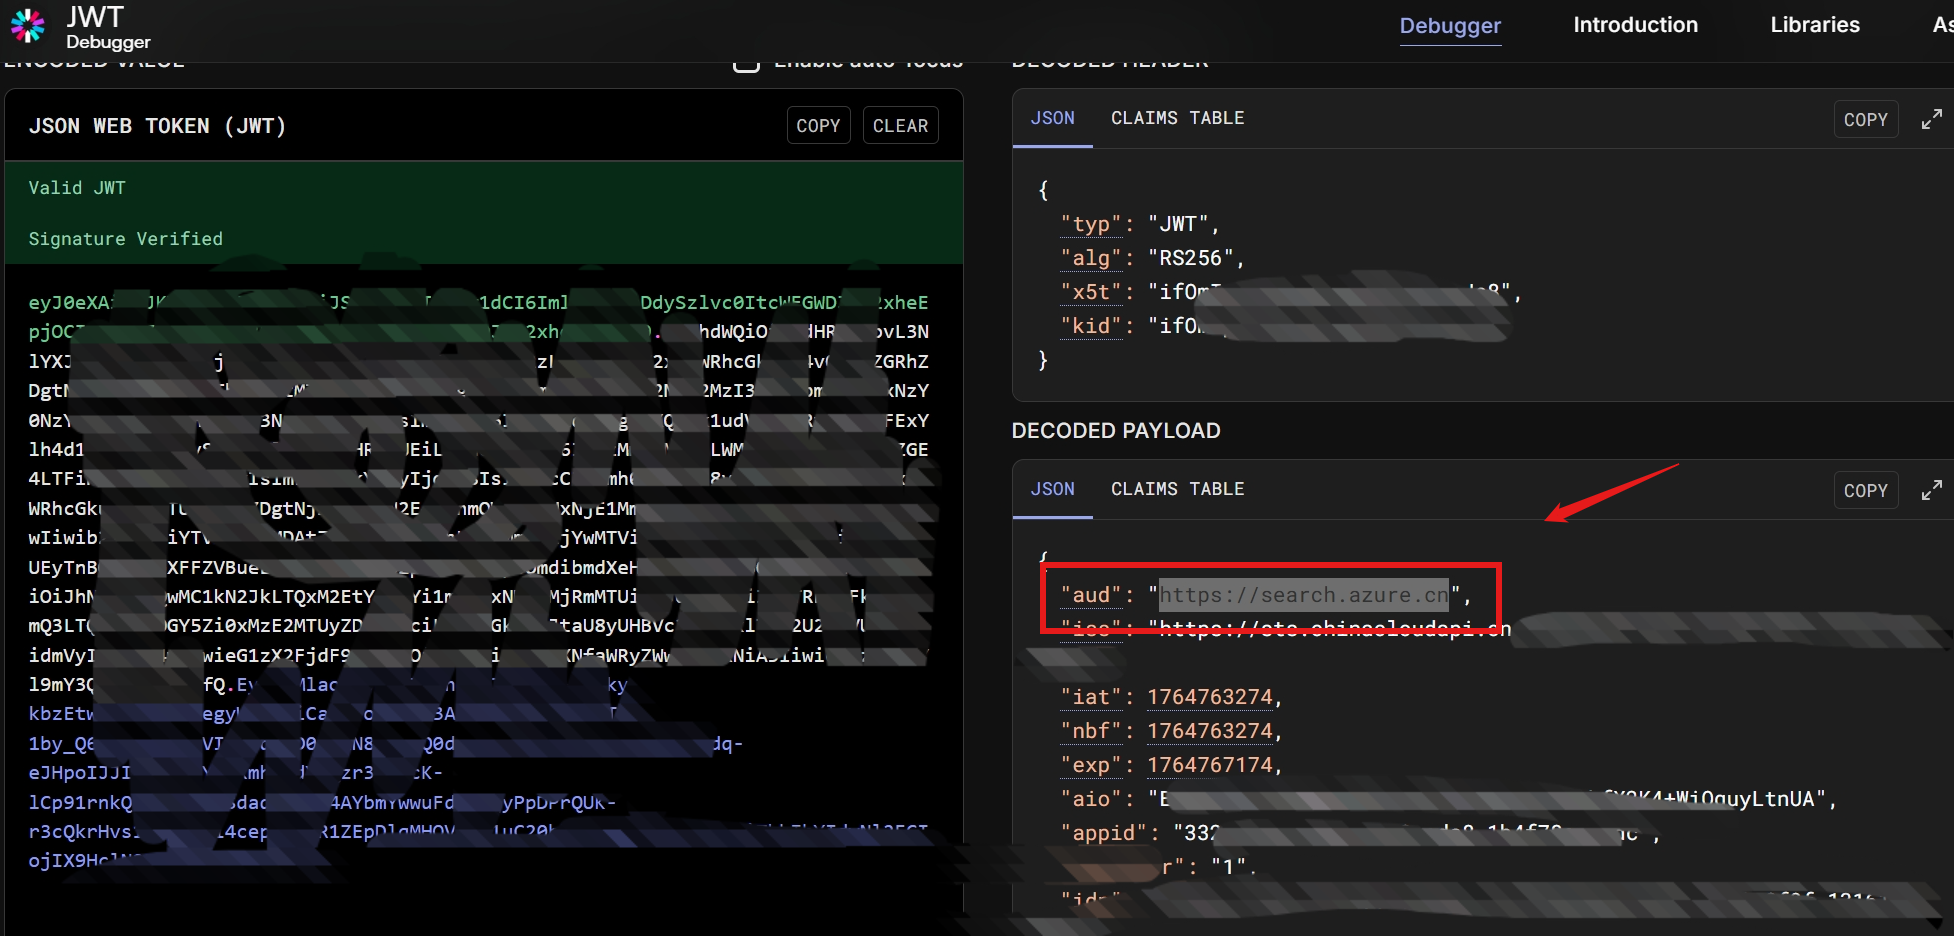Click the highlighted aud URL search.azure.cn
The image size is (1954, 936).
point(1303,595)
